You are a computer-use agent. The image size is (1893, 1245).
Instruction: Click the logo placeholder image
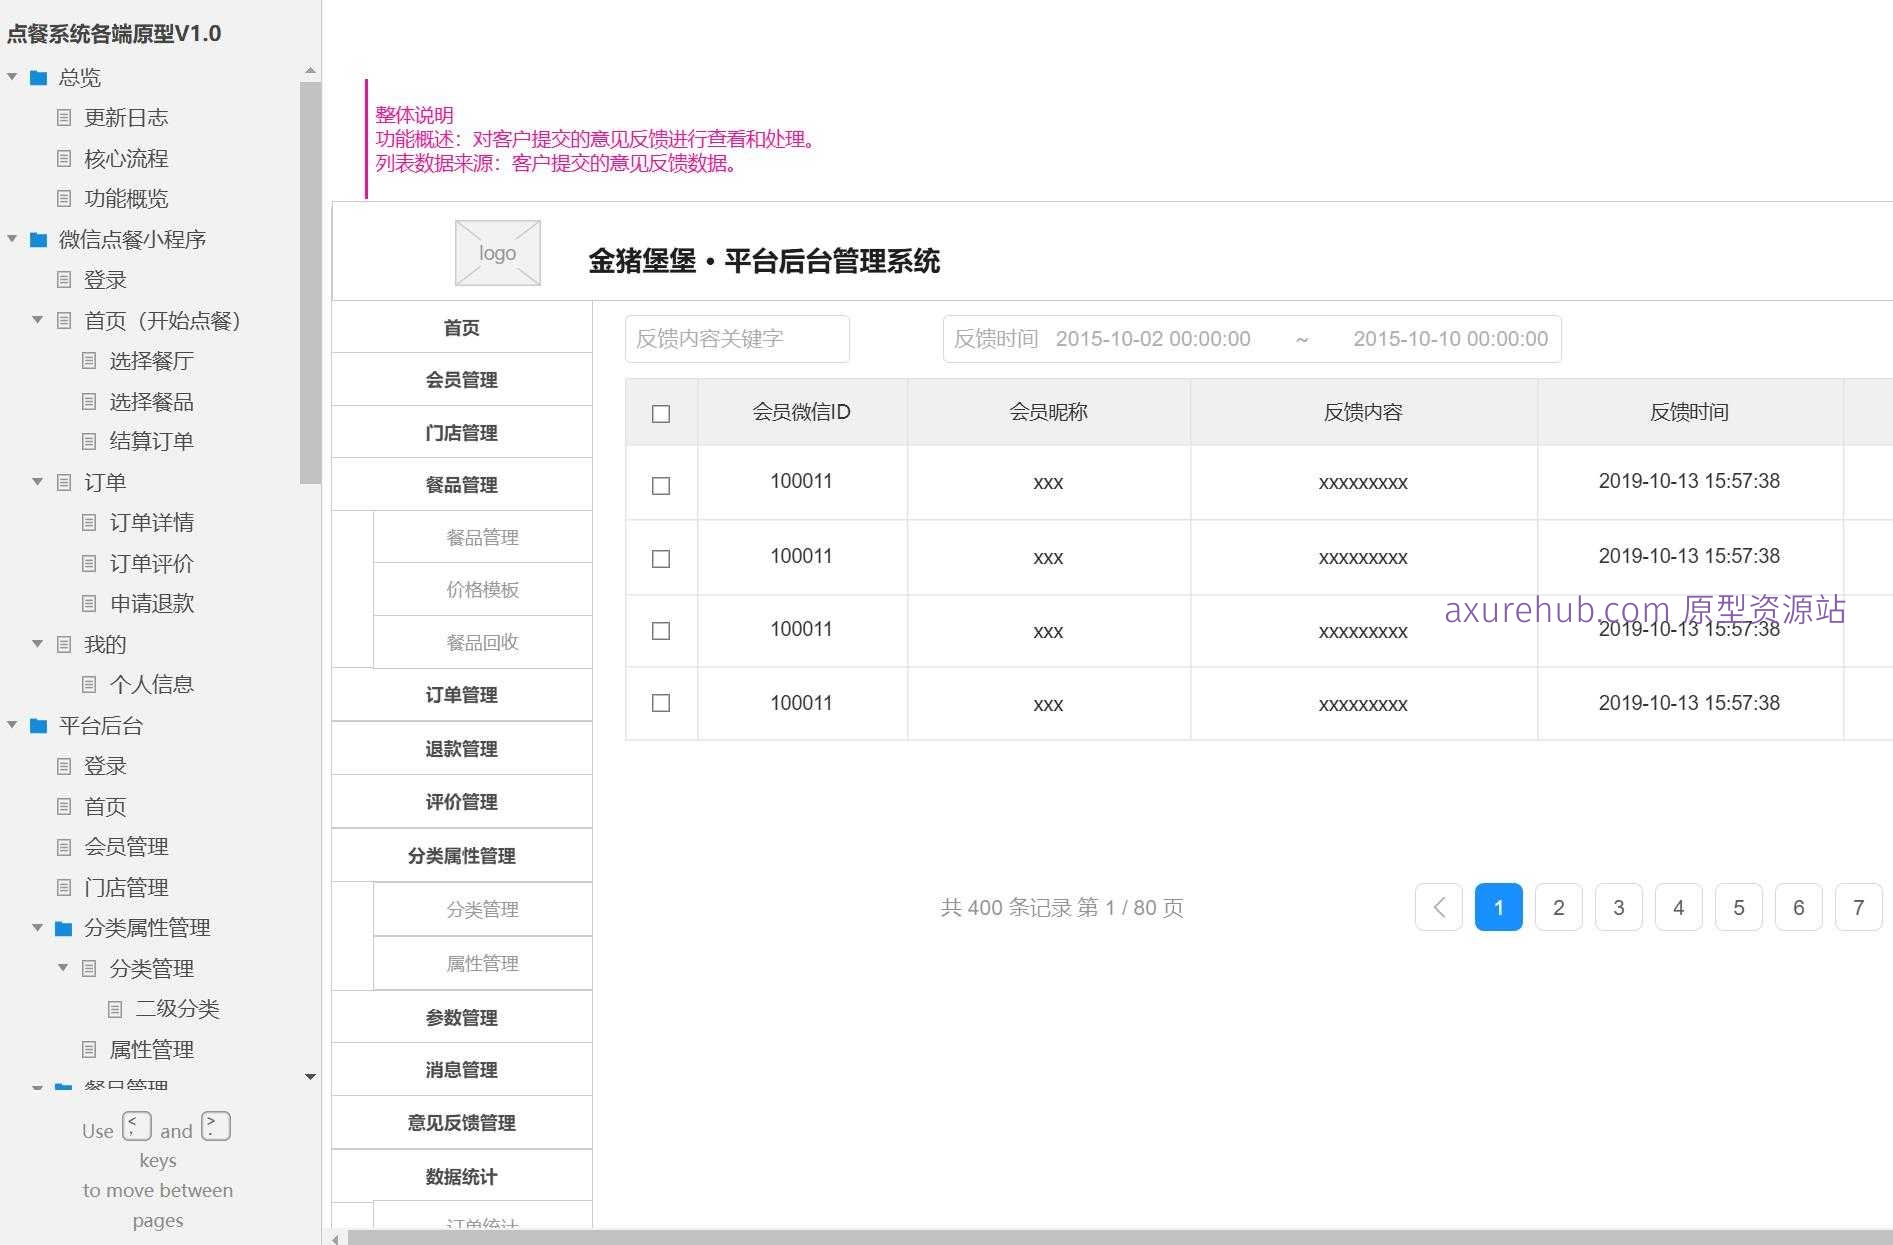point(497,253)
